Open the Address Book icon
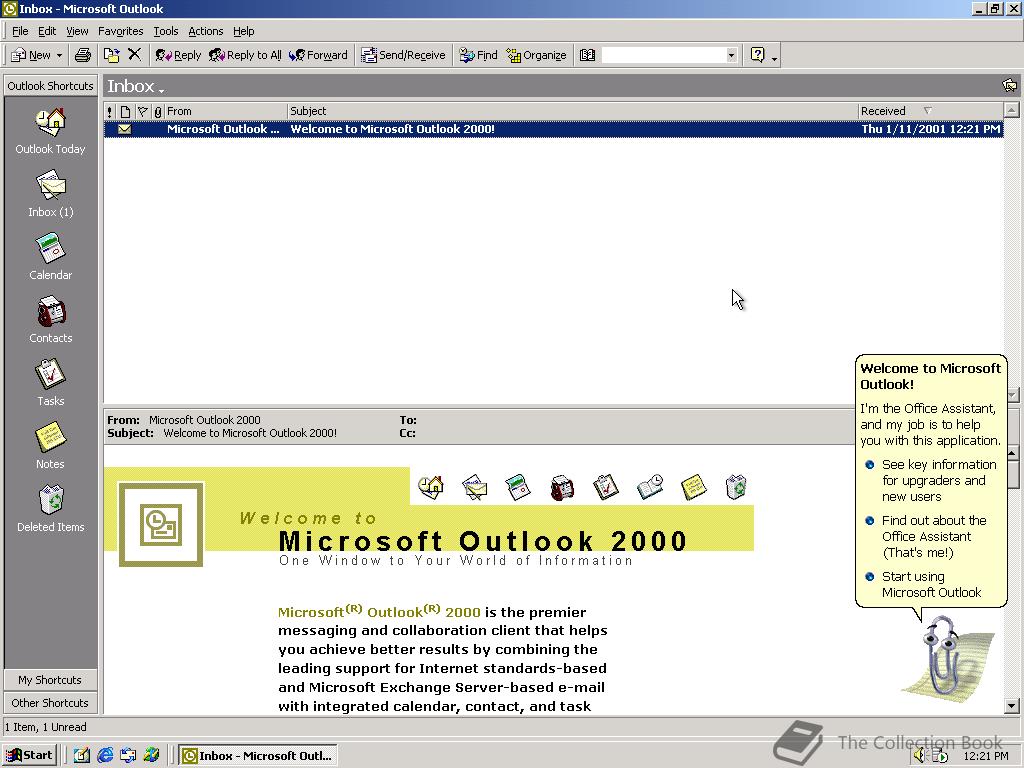The image size is (1024, 768). 587,55
